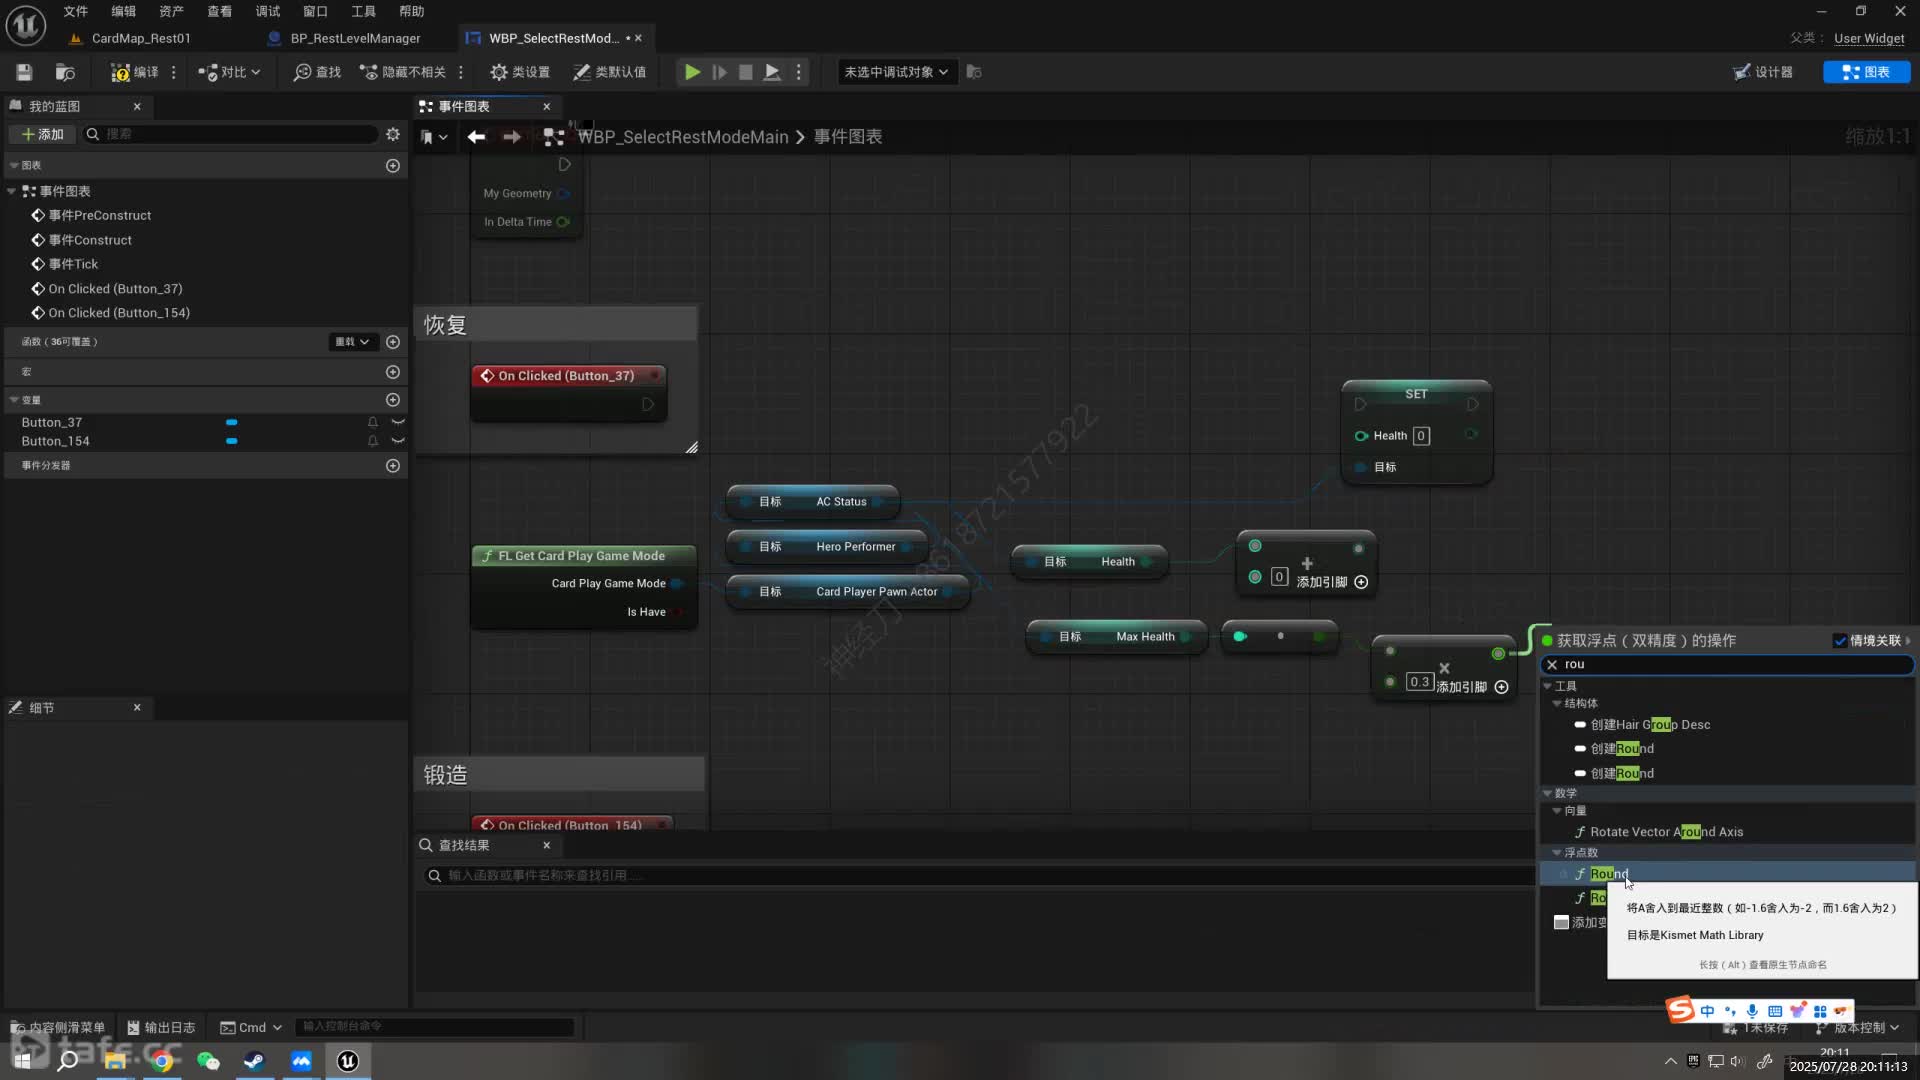
Task: Click the graph navigate back arrow
Action: click(476, 137)
